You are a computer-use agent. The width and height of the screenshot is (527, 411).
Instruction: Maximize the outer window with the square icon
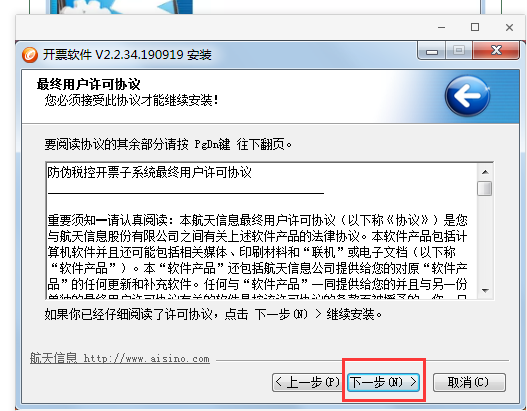coord(475,27)
